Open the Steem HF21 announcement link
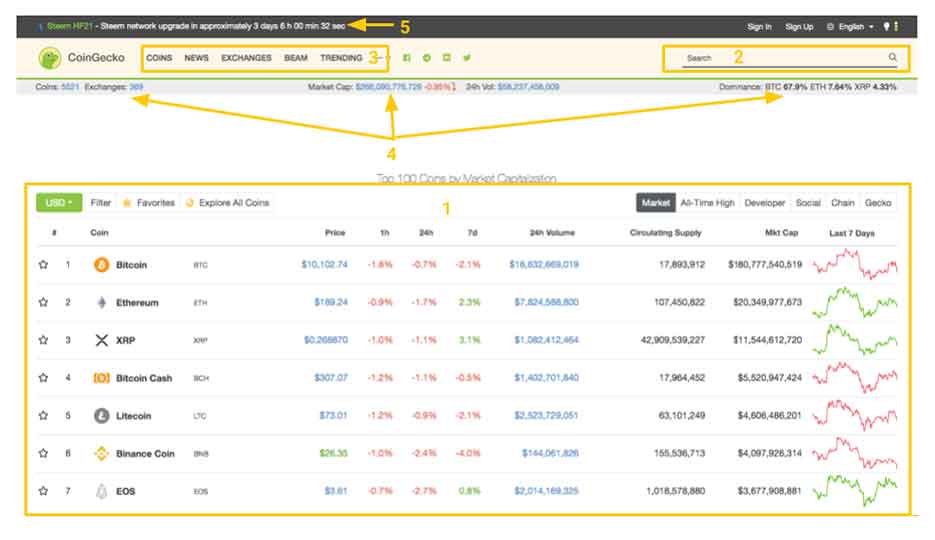 pyautogui.click(x=70, y=26)
